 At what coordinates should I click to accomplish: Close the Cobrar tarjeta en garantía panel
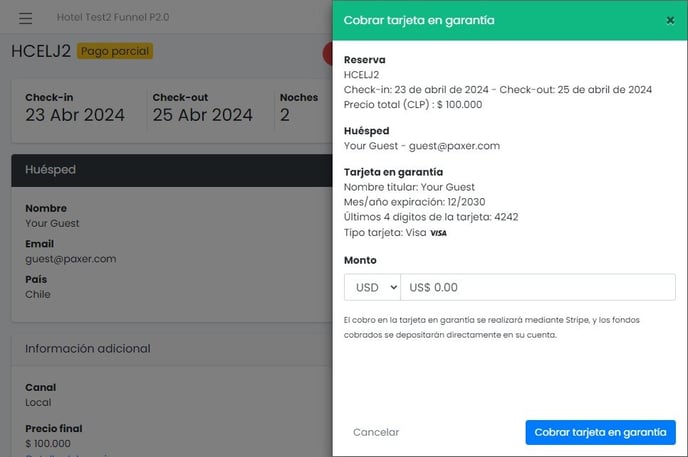click(x=670, y=20)
